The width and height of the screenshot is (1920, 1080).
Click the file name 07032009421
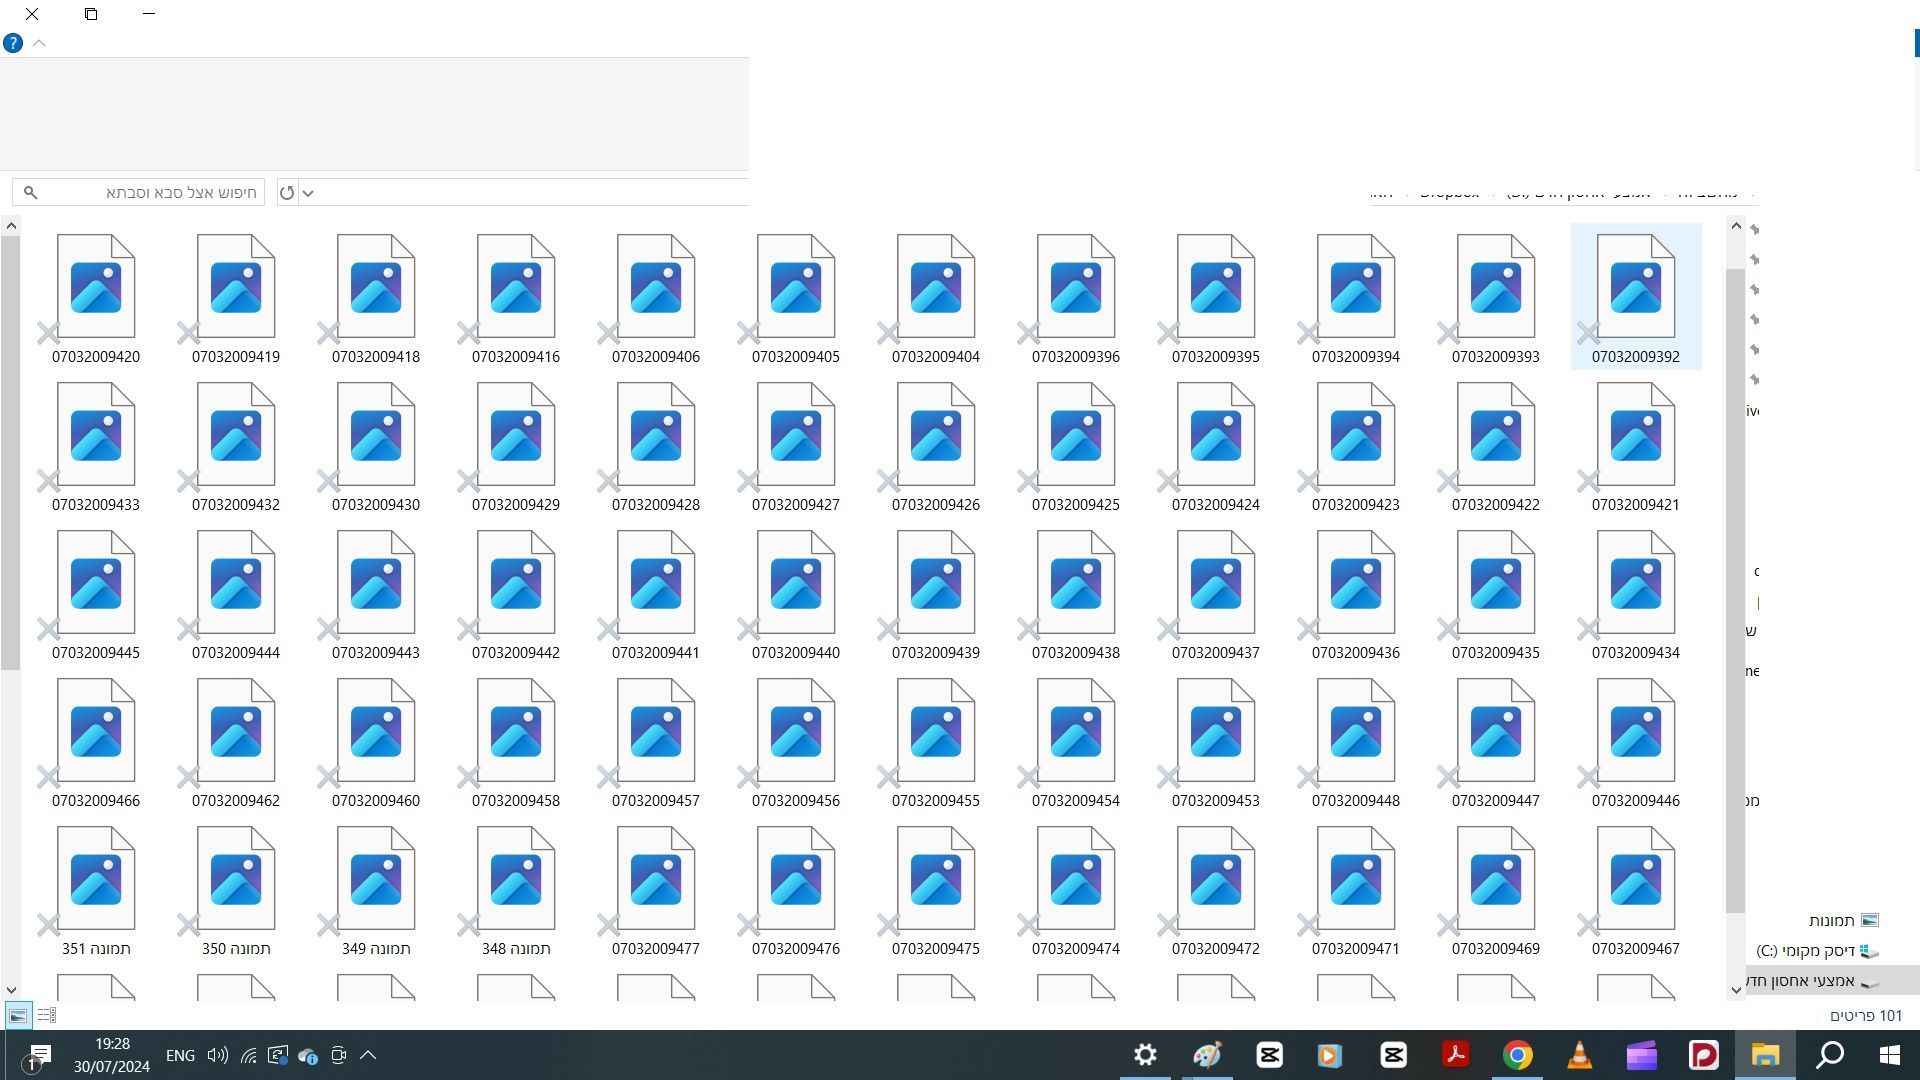1636,505
